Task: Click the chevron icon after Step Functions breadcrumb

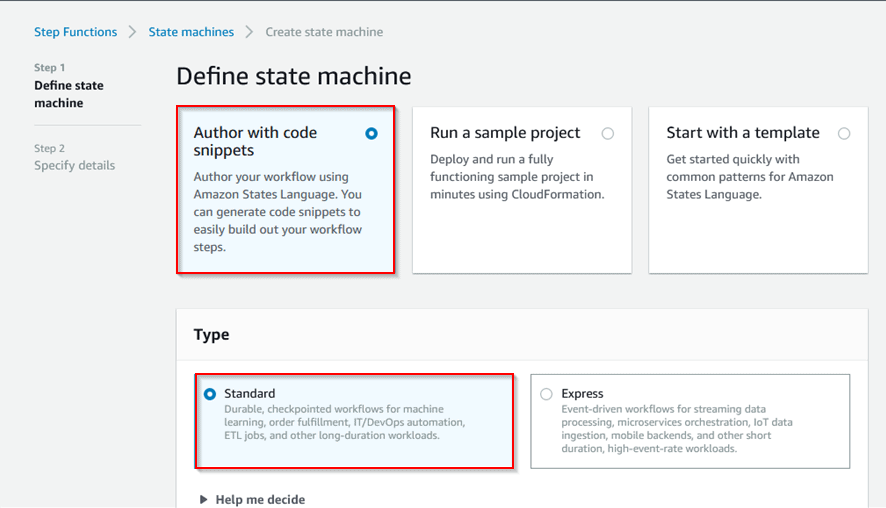Action: 133,32
